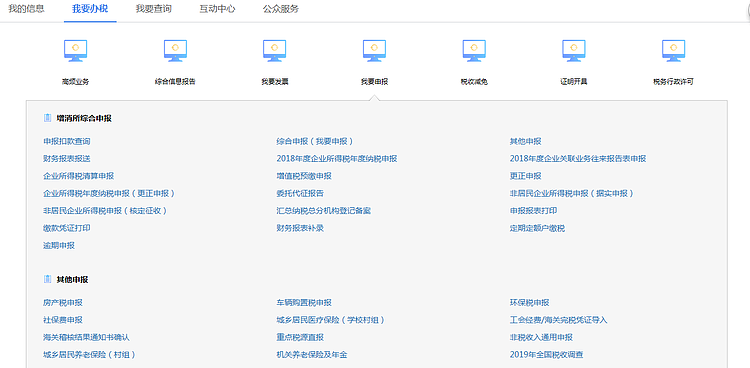Open the 高频业务 monitor icon
The width and height of the screenshot is (750, 368).
click(76, 50)
